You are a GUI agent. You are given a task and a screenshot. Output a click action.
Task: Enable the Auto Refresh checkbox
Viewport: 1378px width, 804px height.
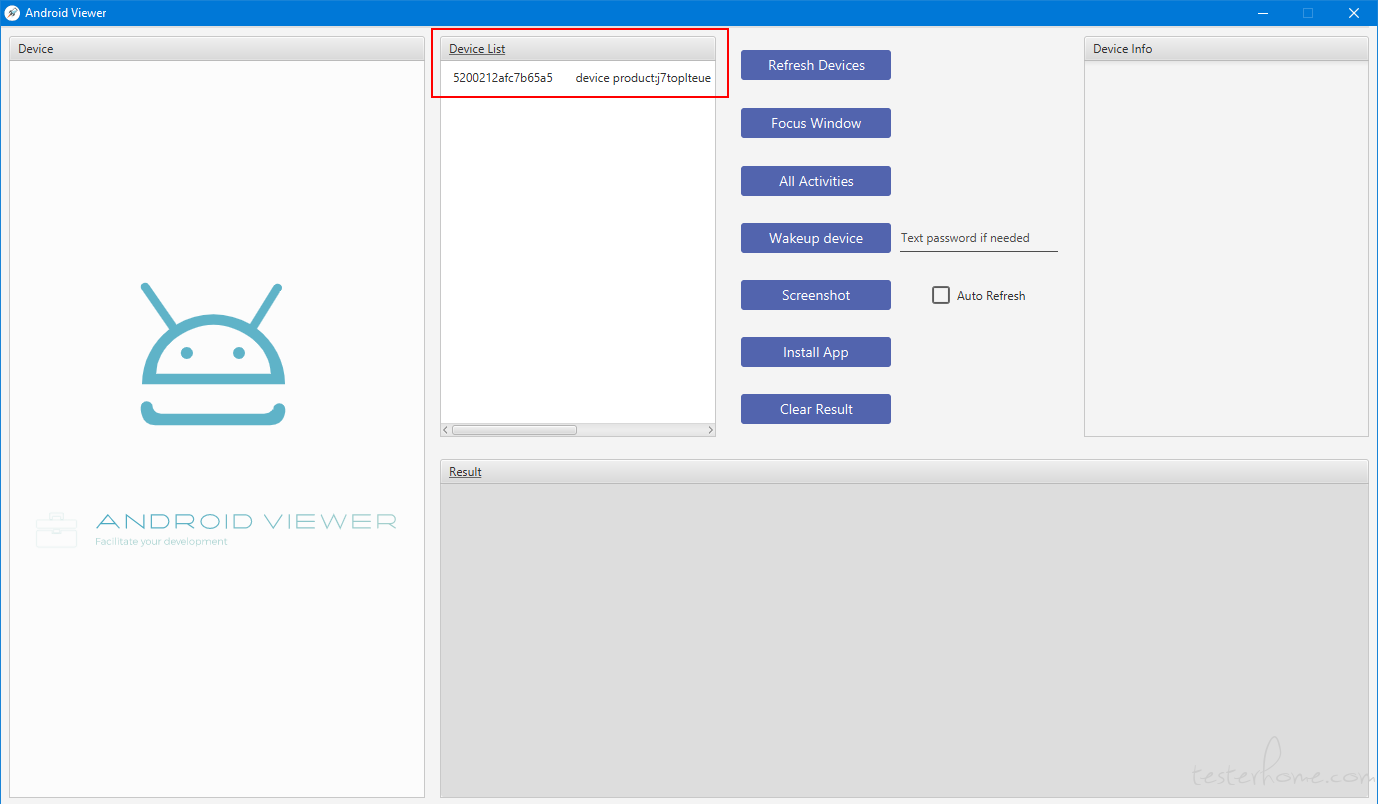(x=941, y=295)
